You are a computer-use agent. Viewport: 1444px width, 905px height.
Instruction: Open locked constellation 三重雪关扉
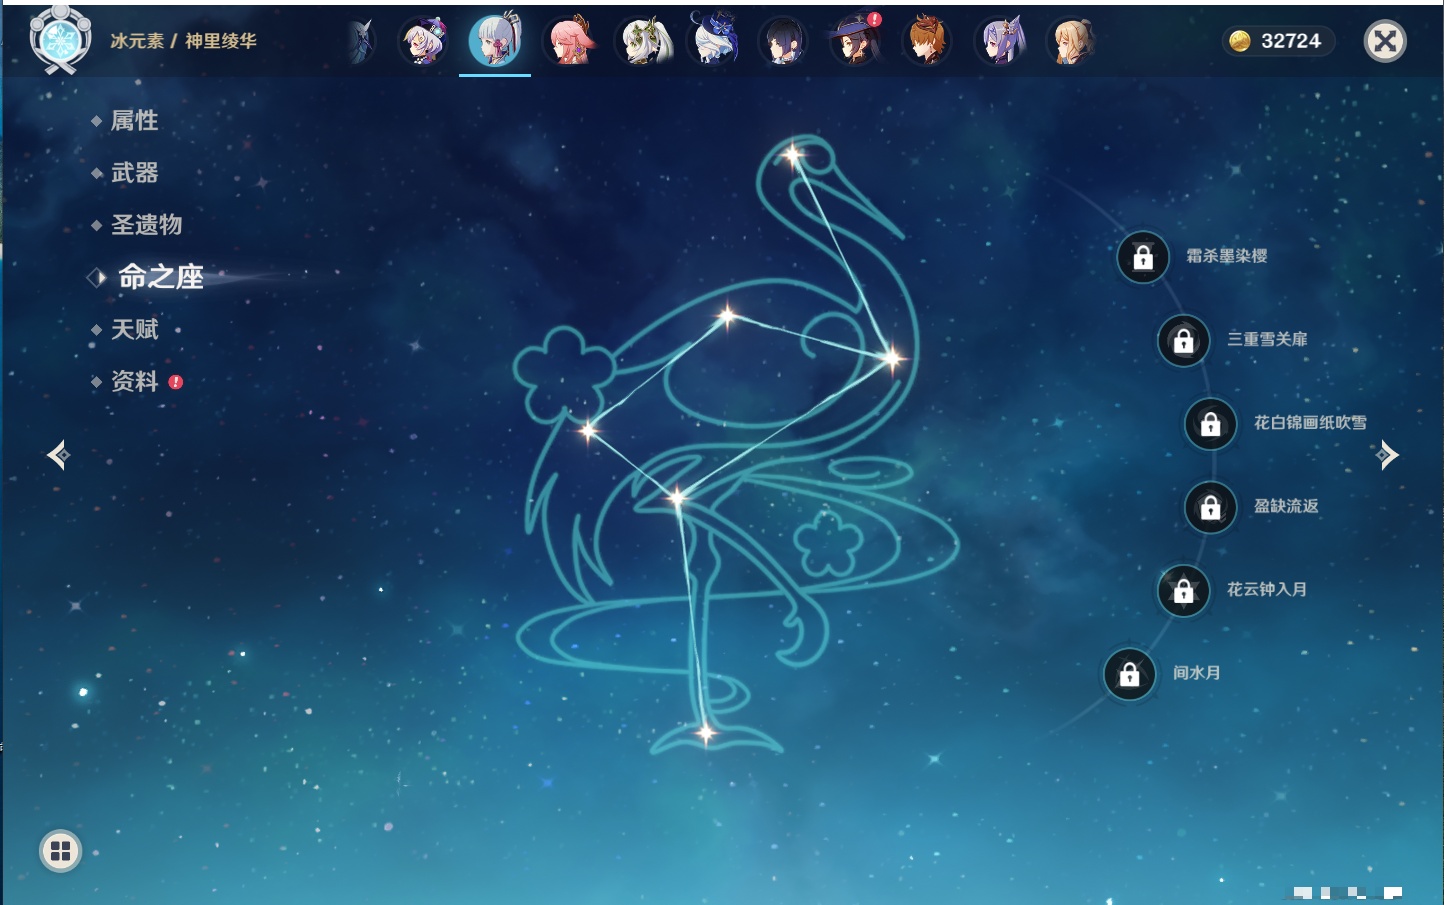coord(1184,340)
